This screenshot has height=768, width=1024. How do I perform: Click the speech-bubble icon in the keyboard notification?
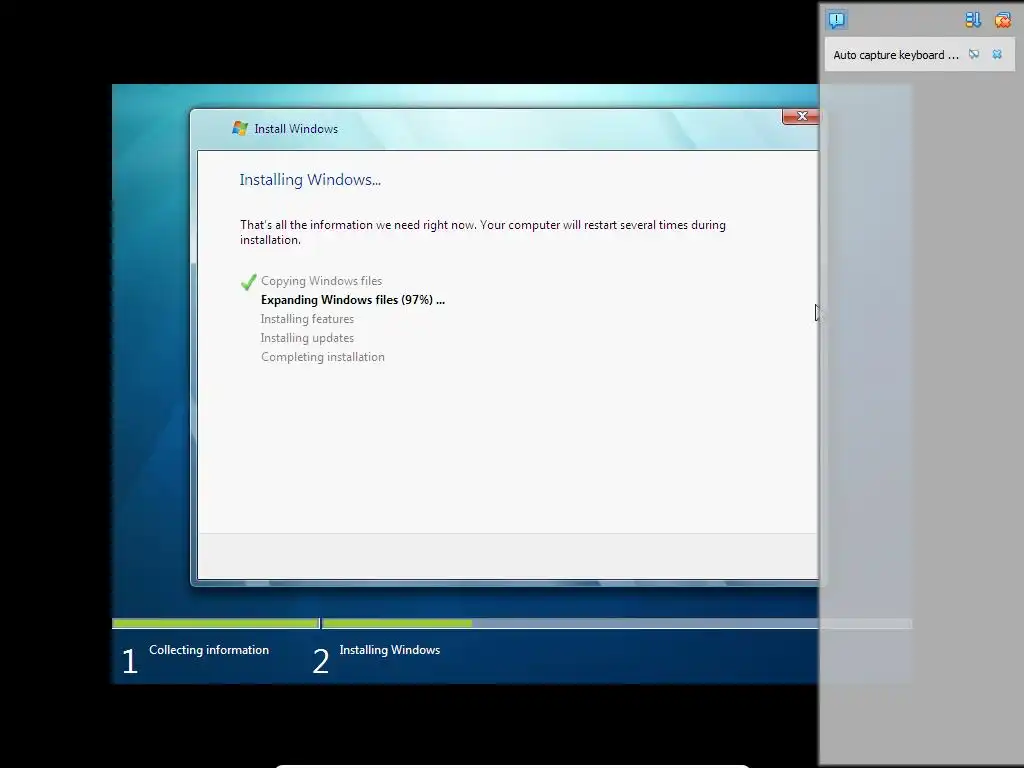(974, 54)
